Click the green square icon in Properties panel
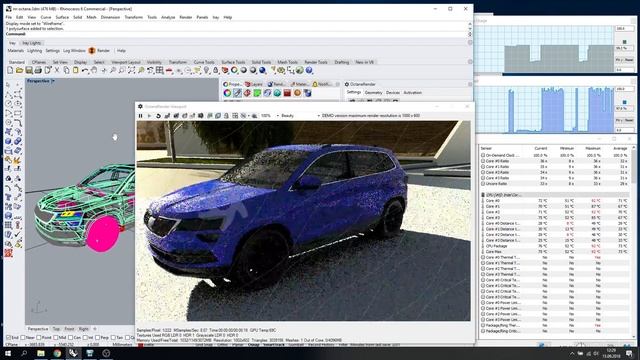This screenshot has height=360, width=640. point(257,93)
